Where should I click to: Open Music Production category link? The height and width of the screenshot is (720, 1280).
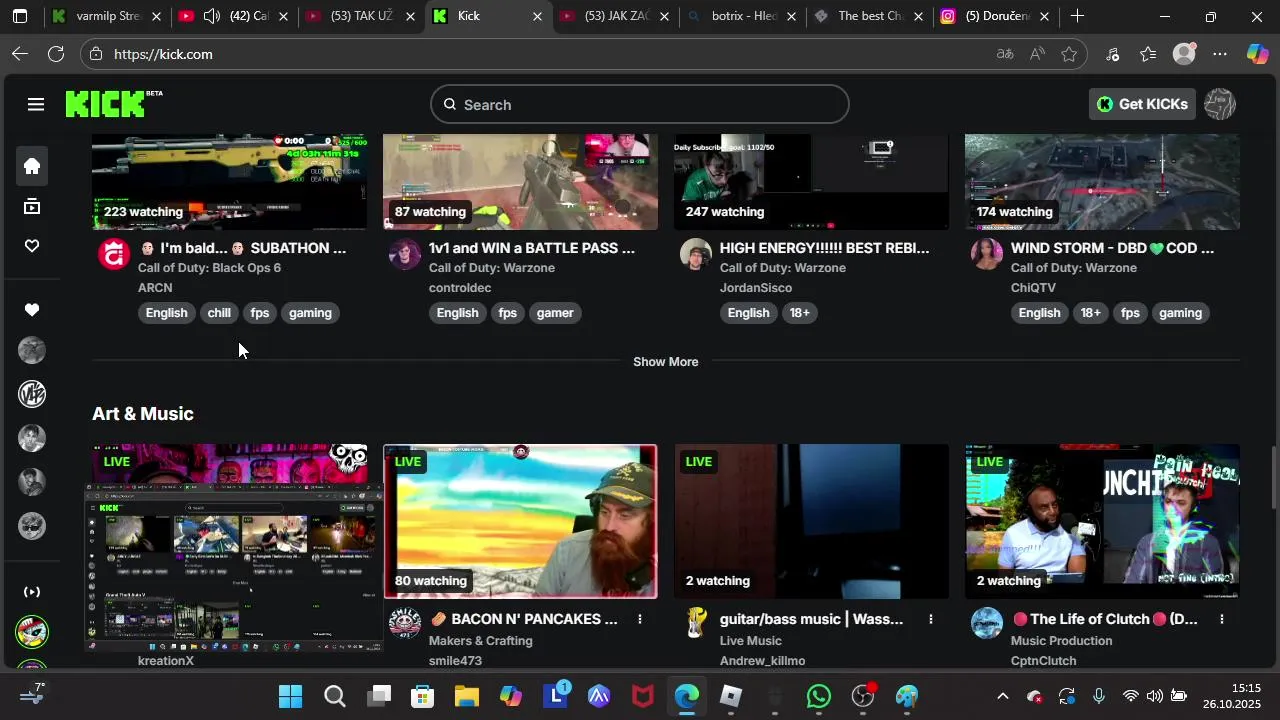coord(1061,641)
